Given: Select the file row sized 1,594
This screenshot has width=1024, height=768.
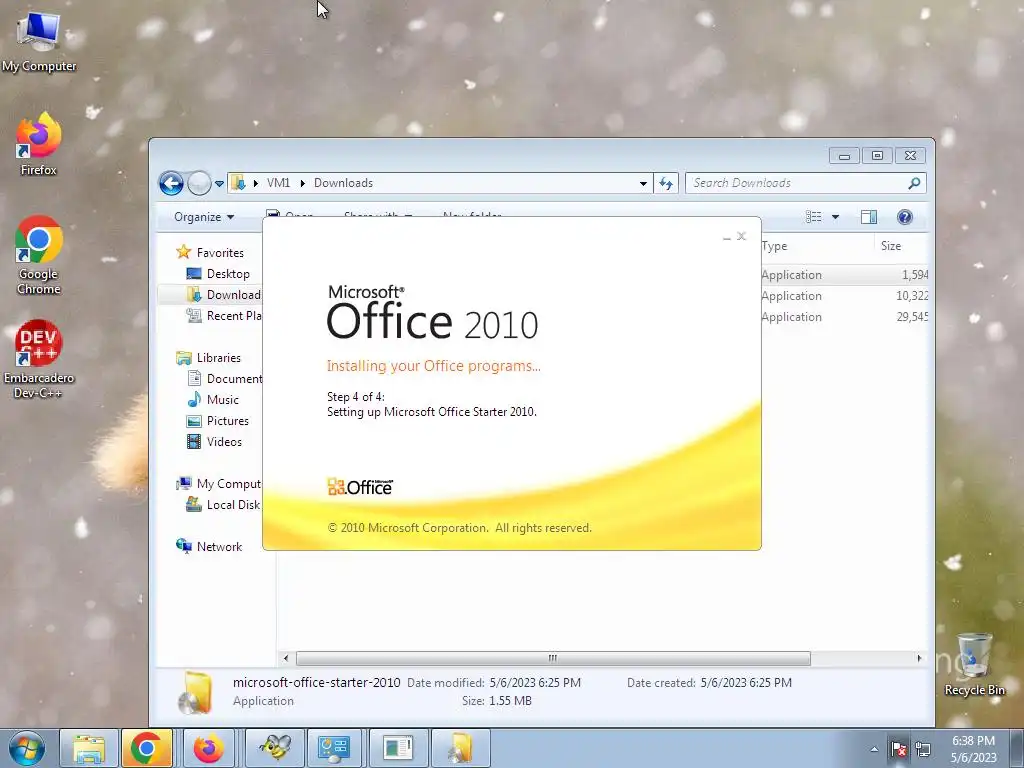Looking at the screenshot, I should pos(844,275).
